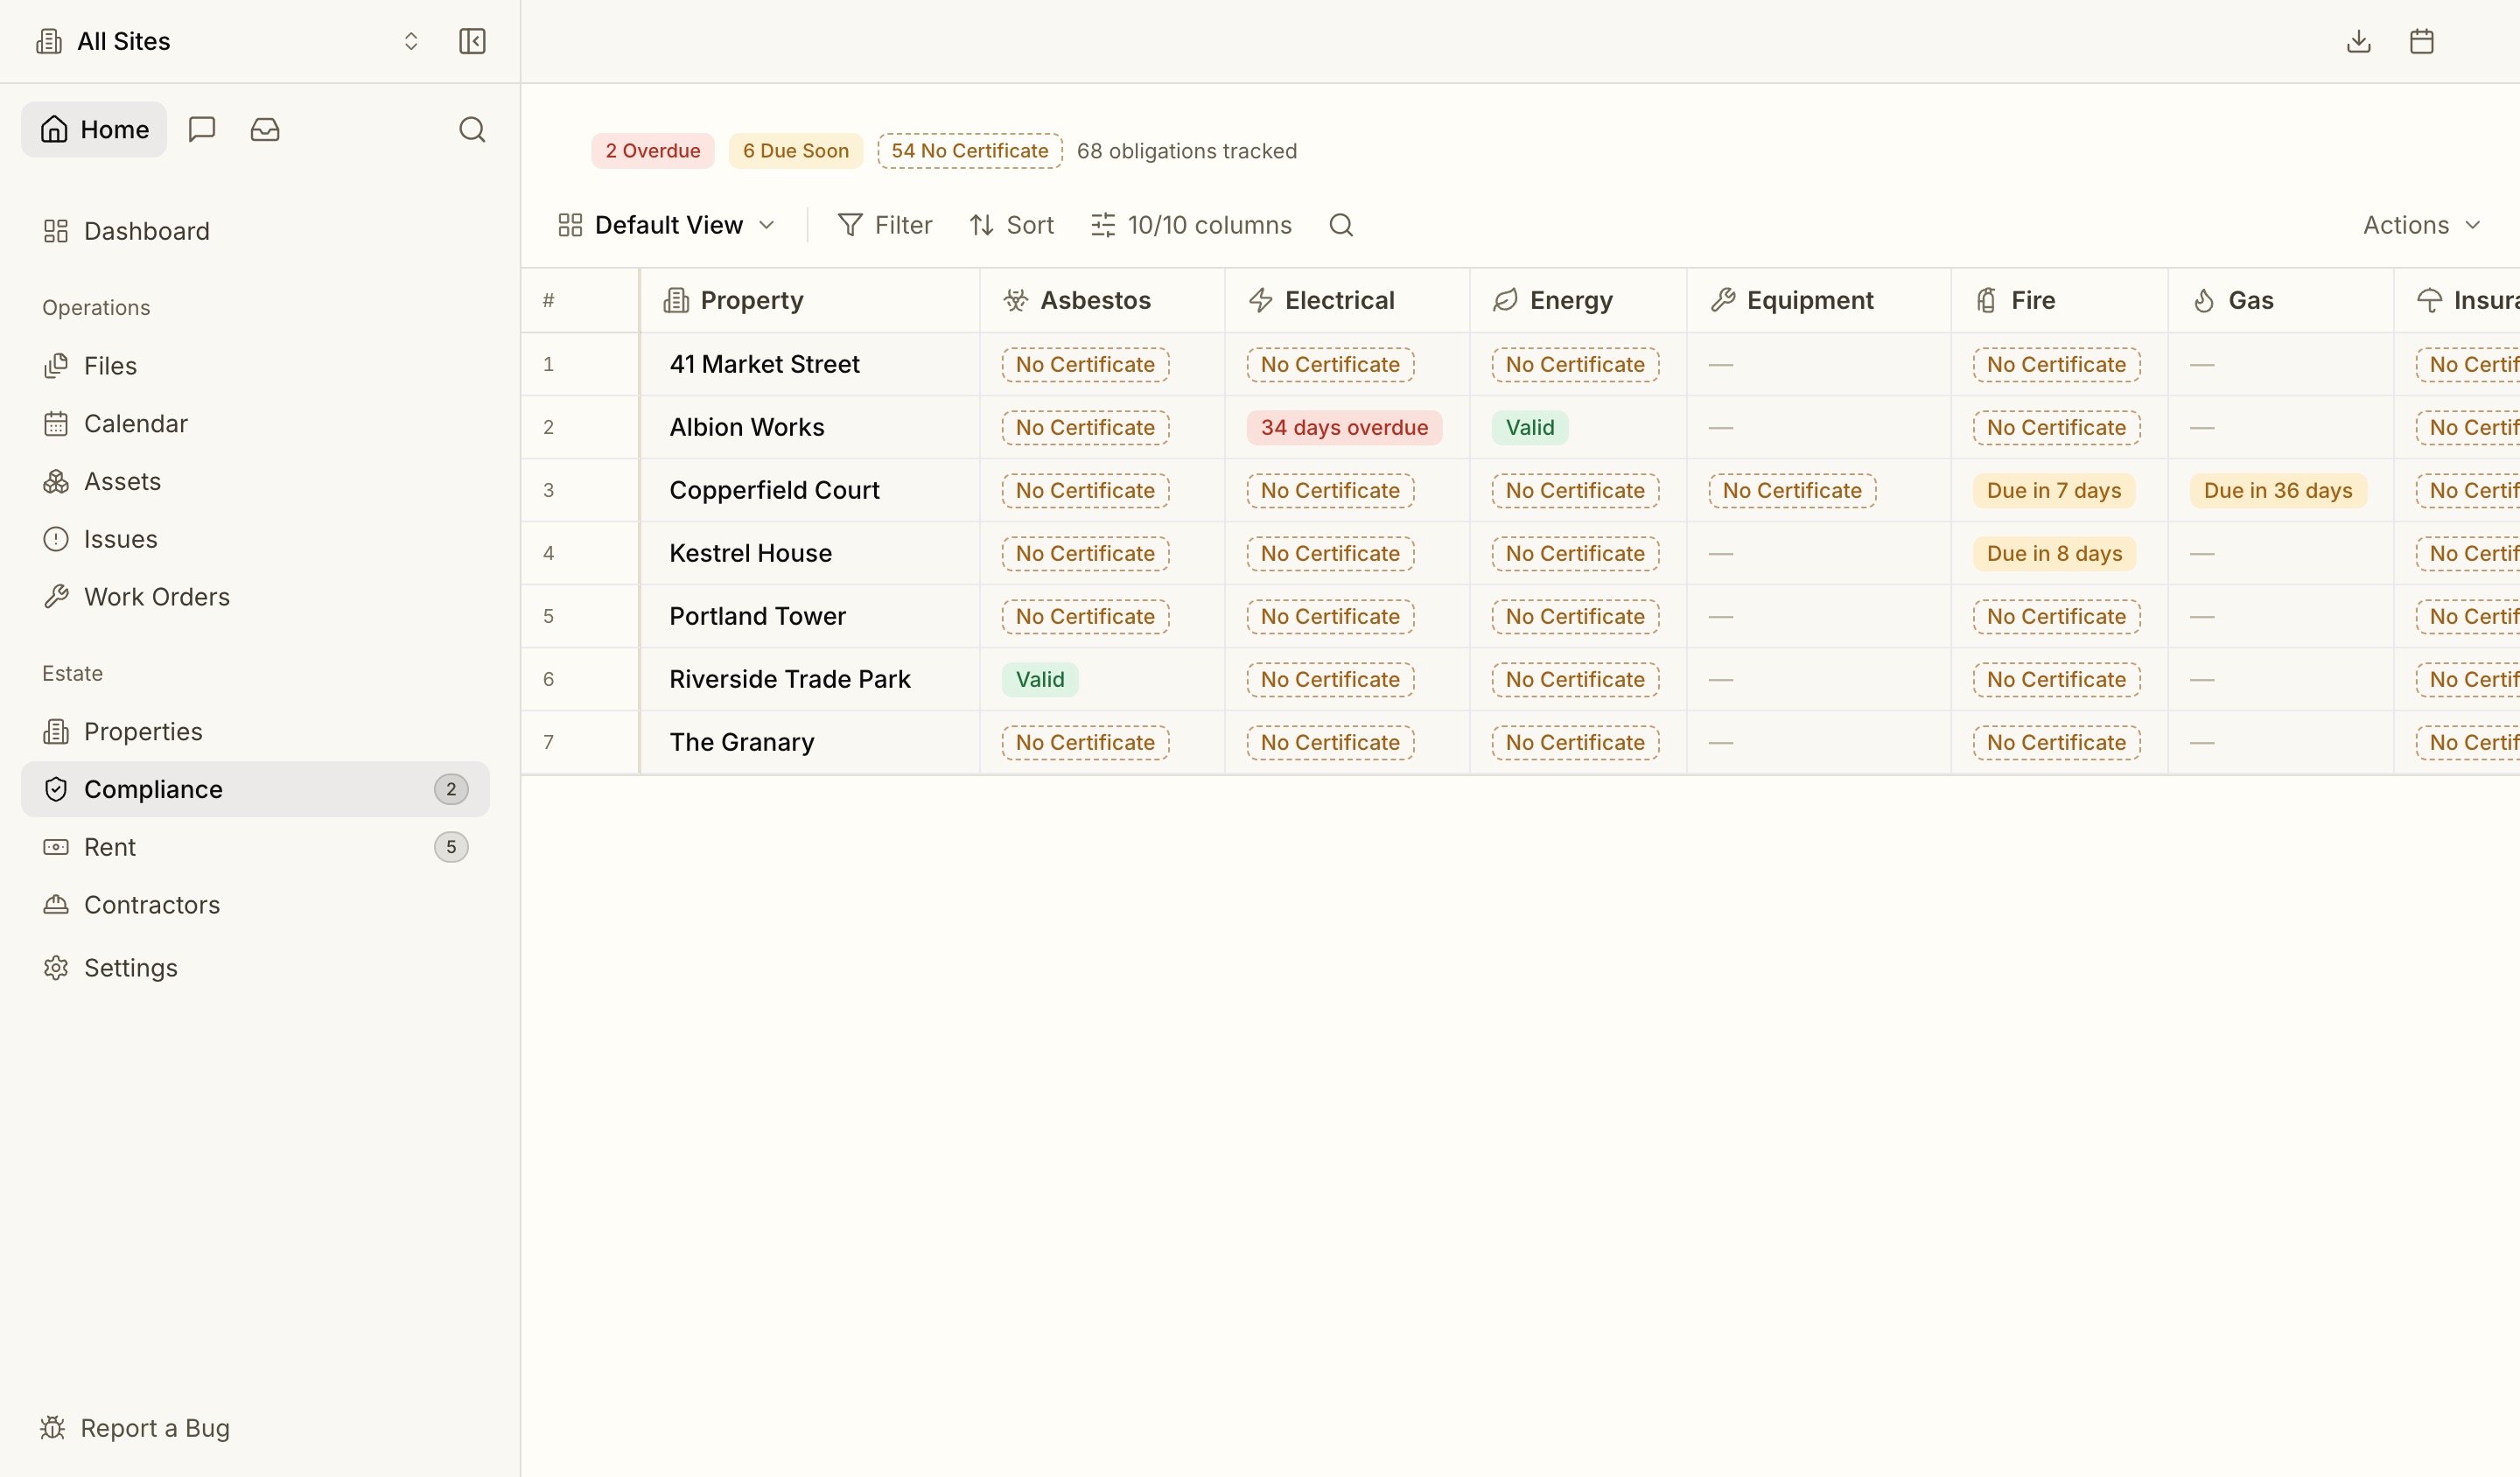Open Calendar in the sidebar
Screen dimensions: 2520x1477
coord(255,424)
